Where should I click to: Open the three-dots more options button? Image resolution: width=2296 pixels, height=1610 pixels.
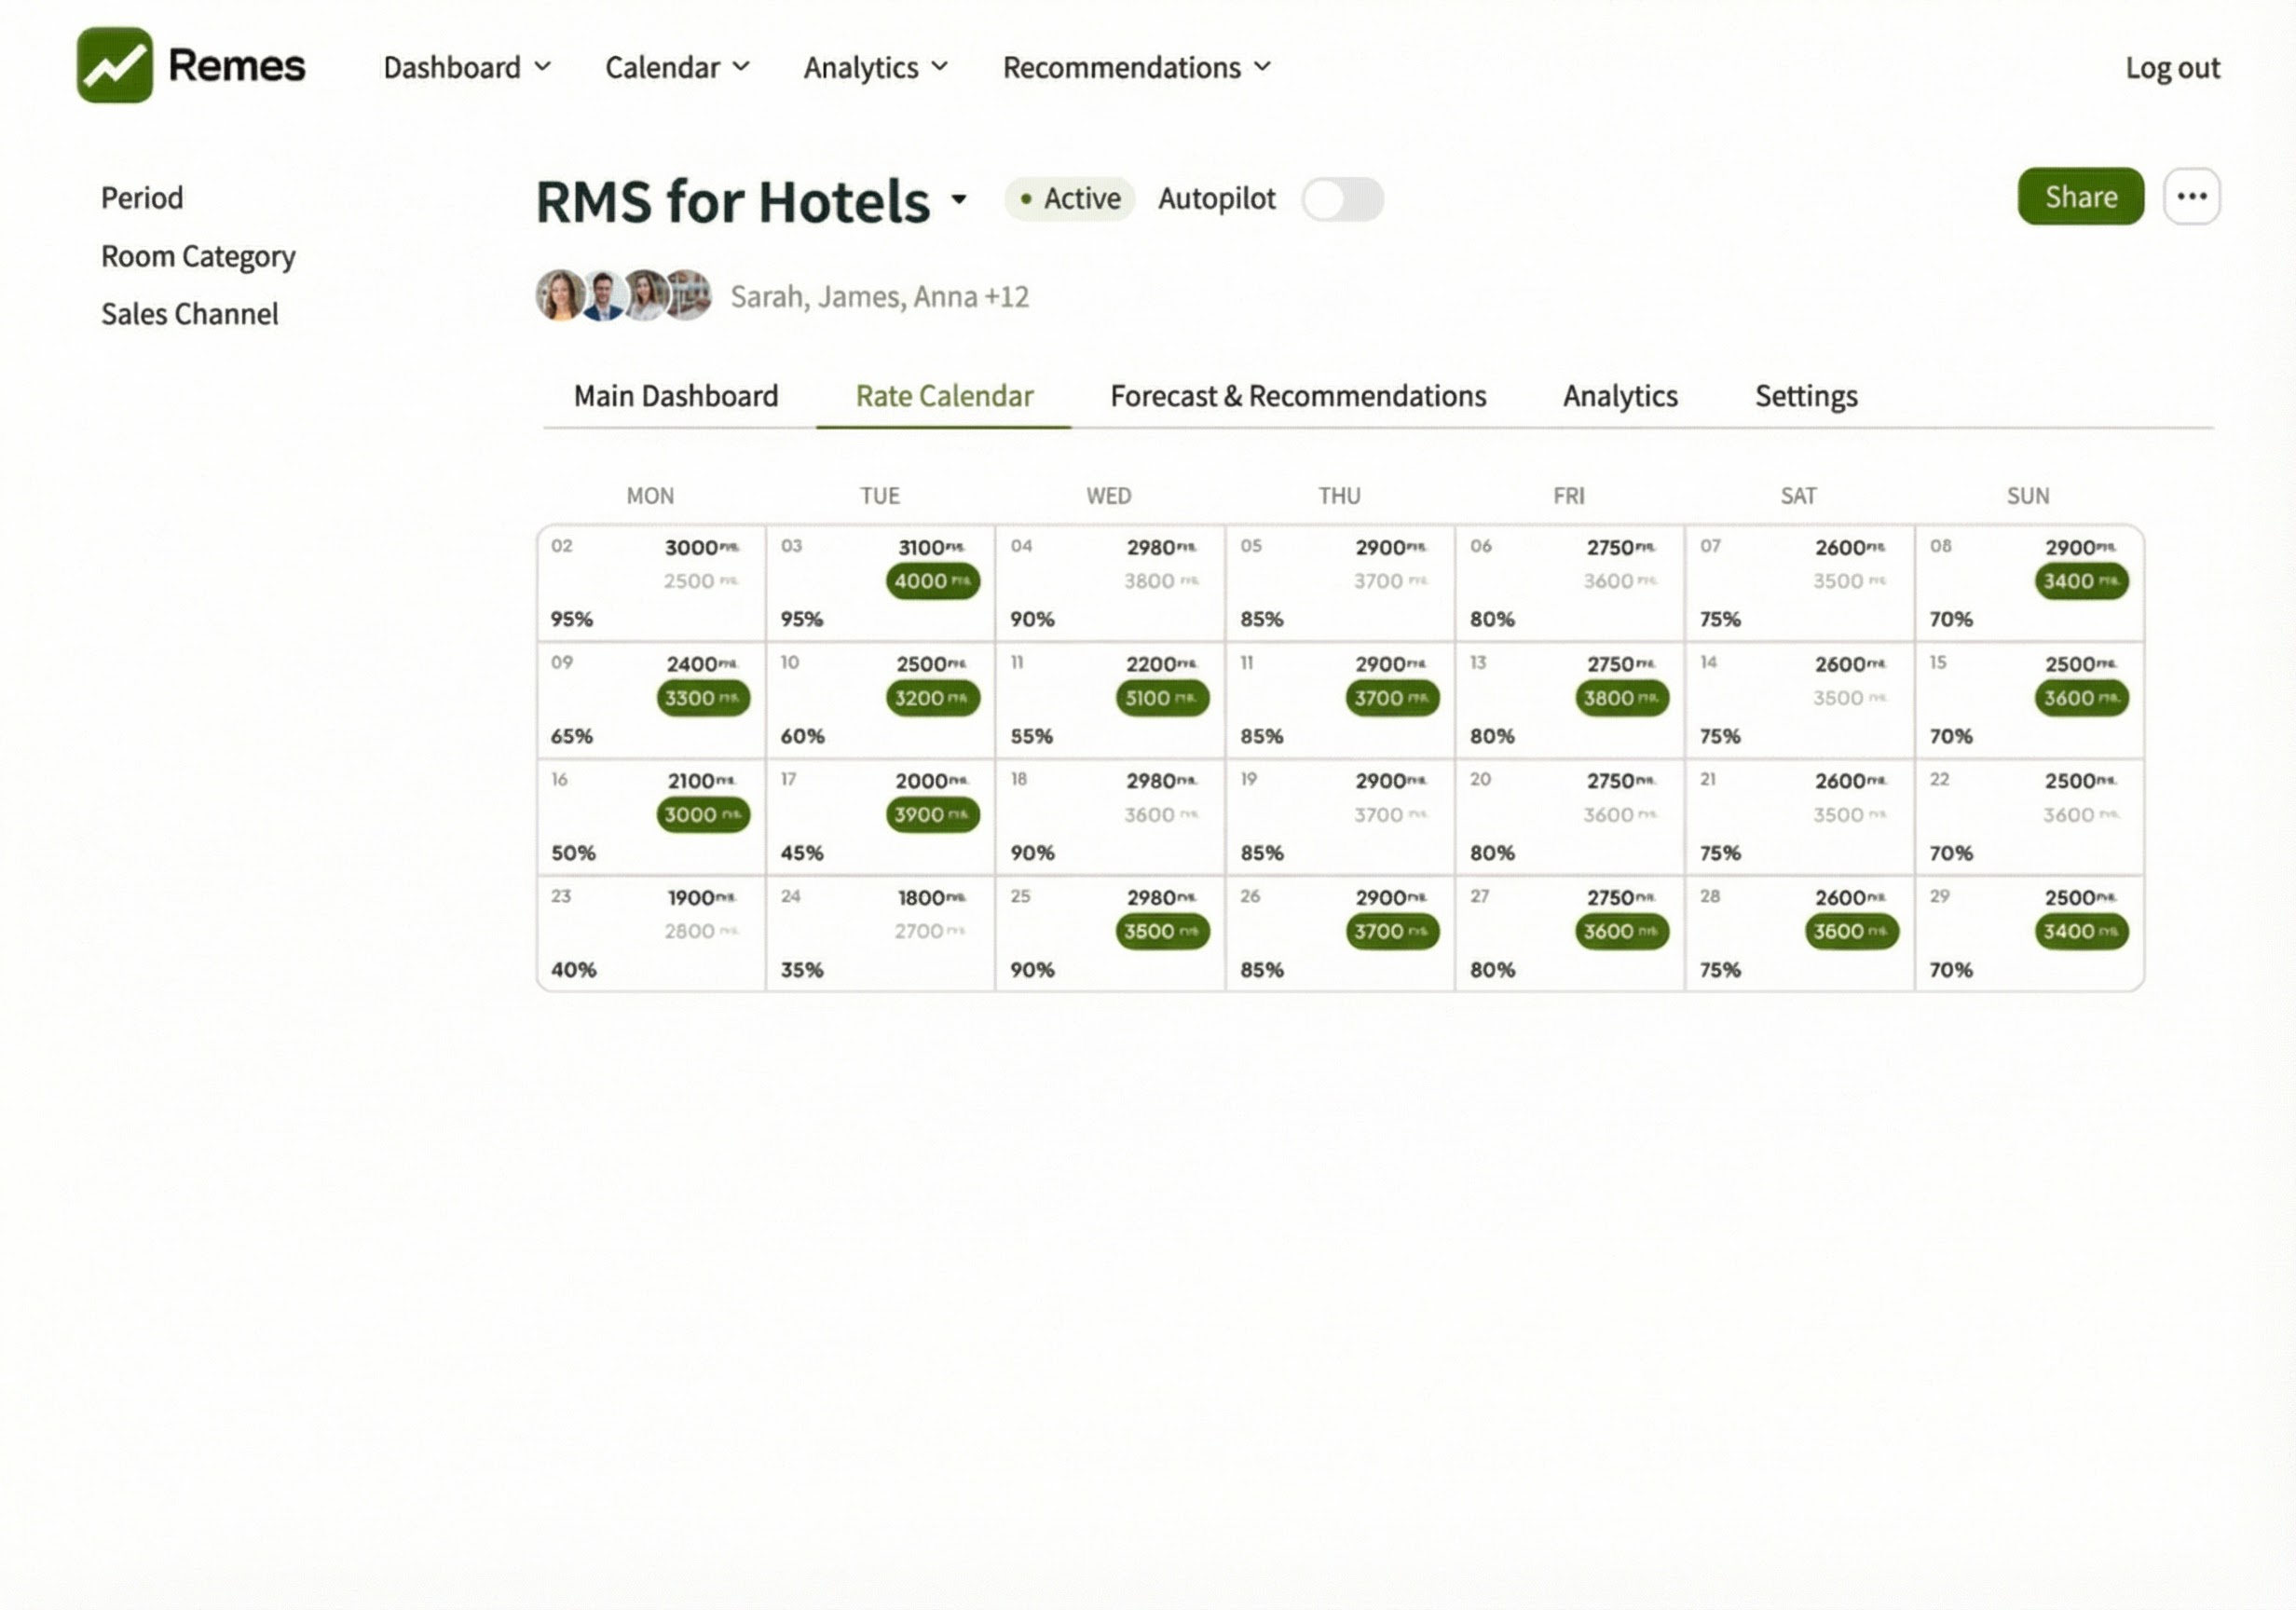(2191, 197)
